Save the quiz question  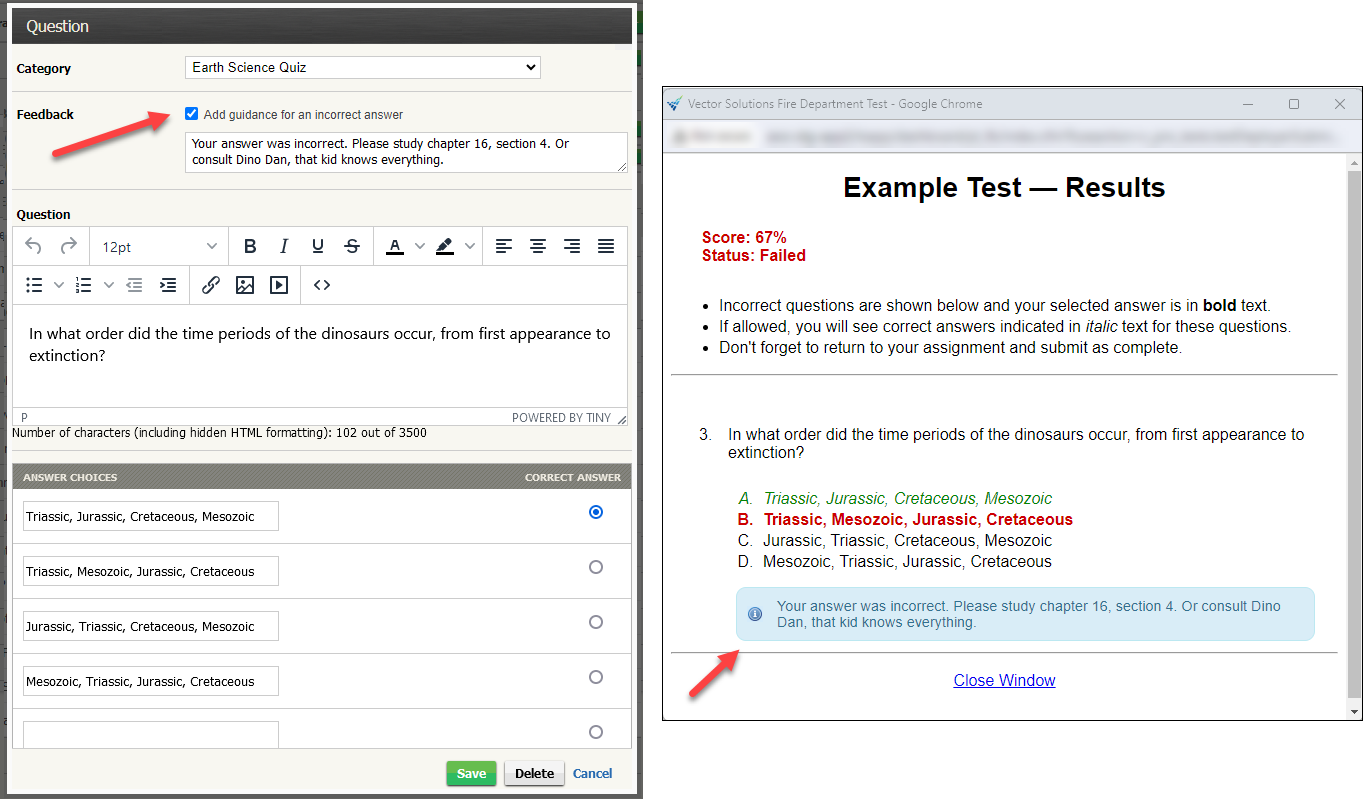(470, 773)
